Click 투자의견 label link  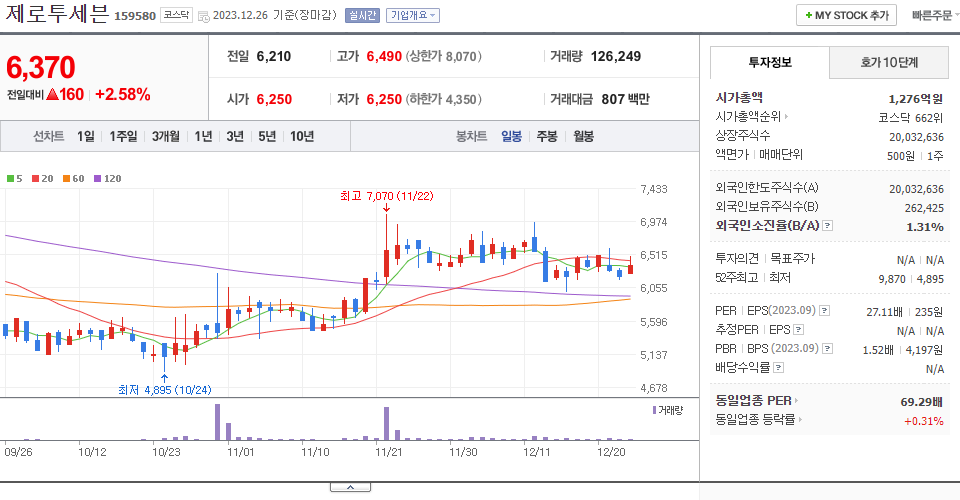tap(737, 259)
